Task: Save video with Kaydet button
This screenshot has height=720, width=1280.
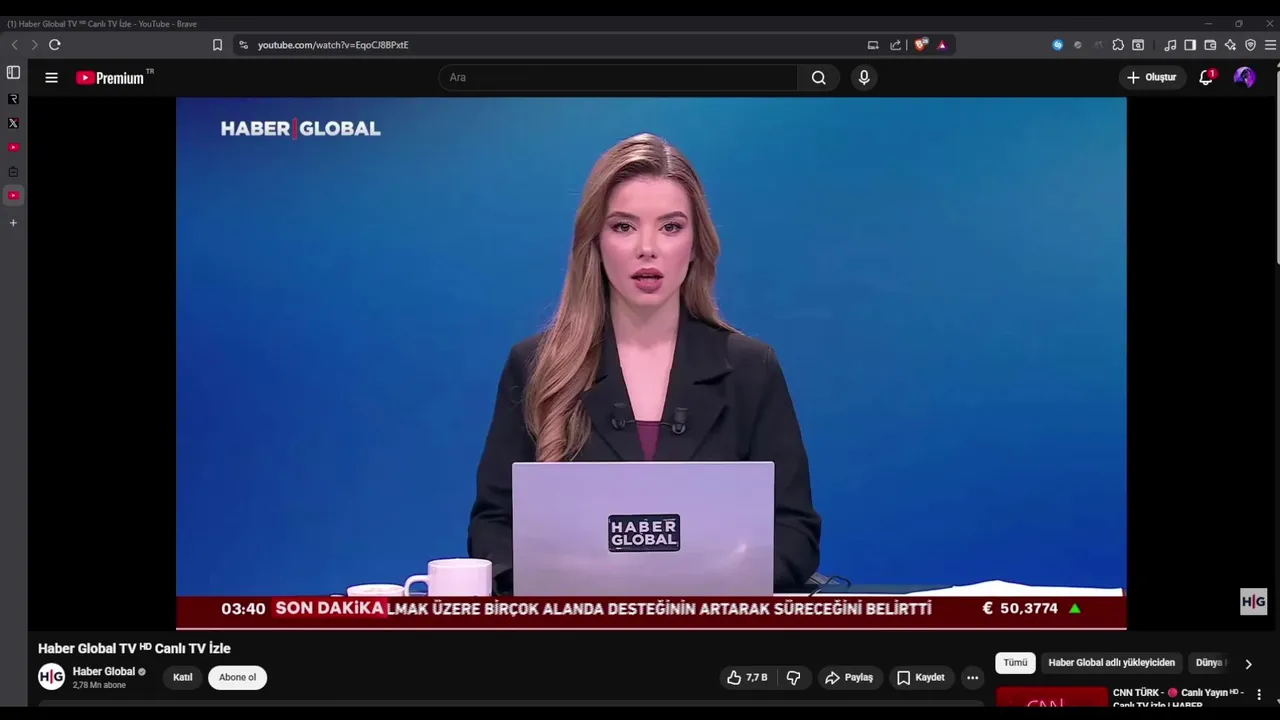Action: (x=920, y=677)
